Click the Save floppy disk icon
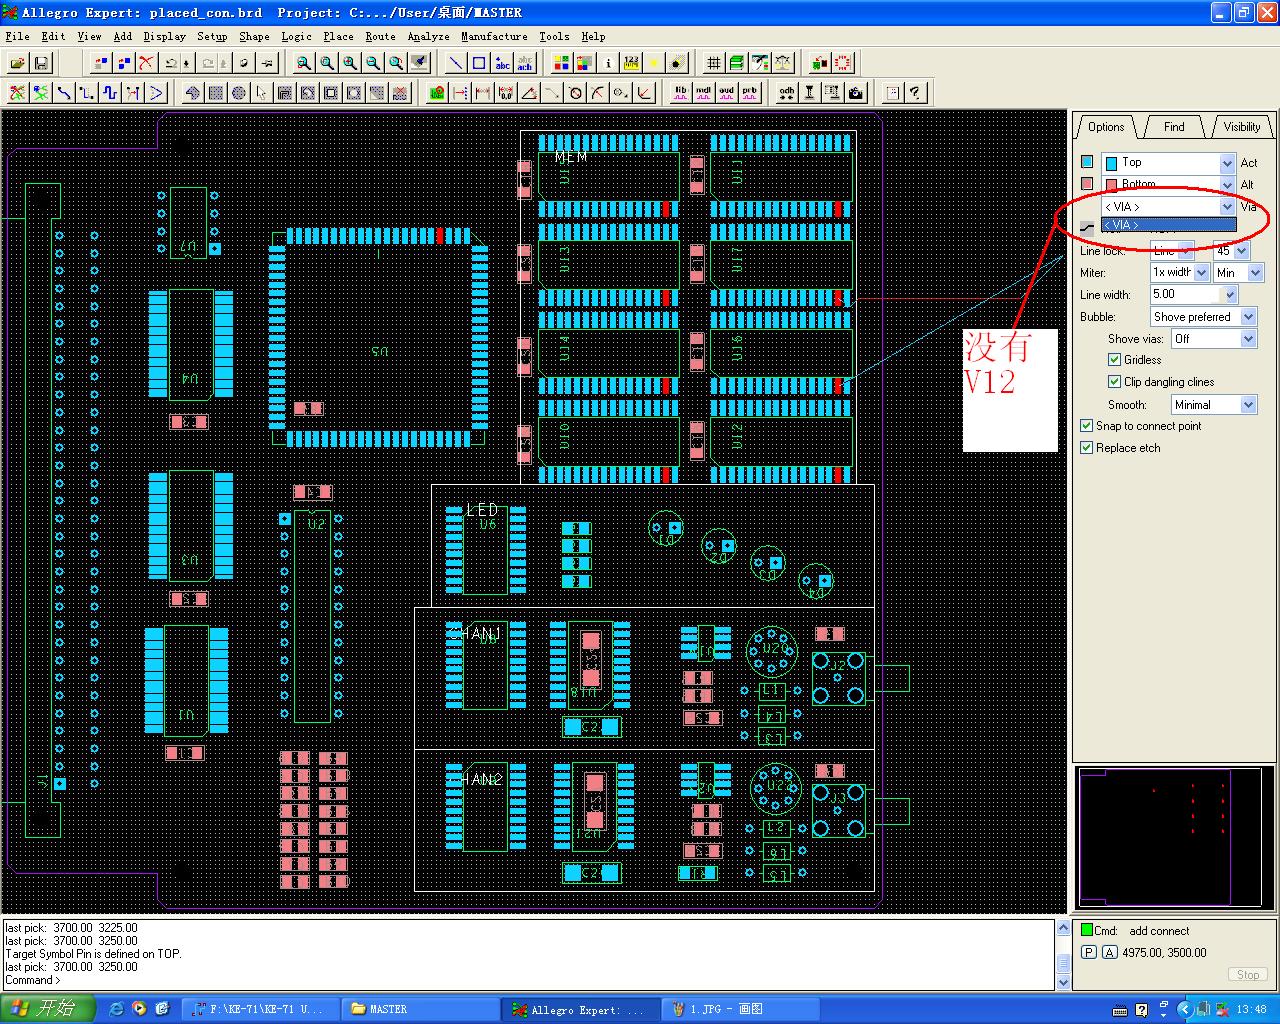This screenshot has width=1280, height=1024. pyautogui.click(x=41, y=63)
